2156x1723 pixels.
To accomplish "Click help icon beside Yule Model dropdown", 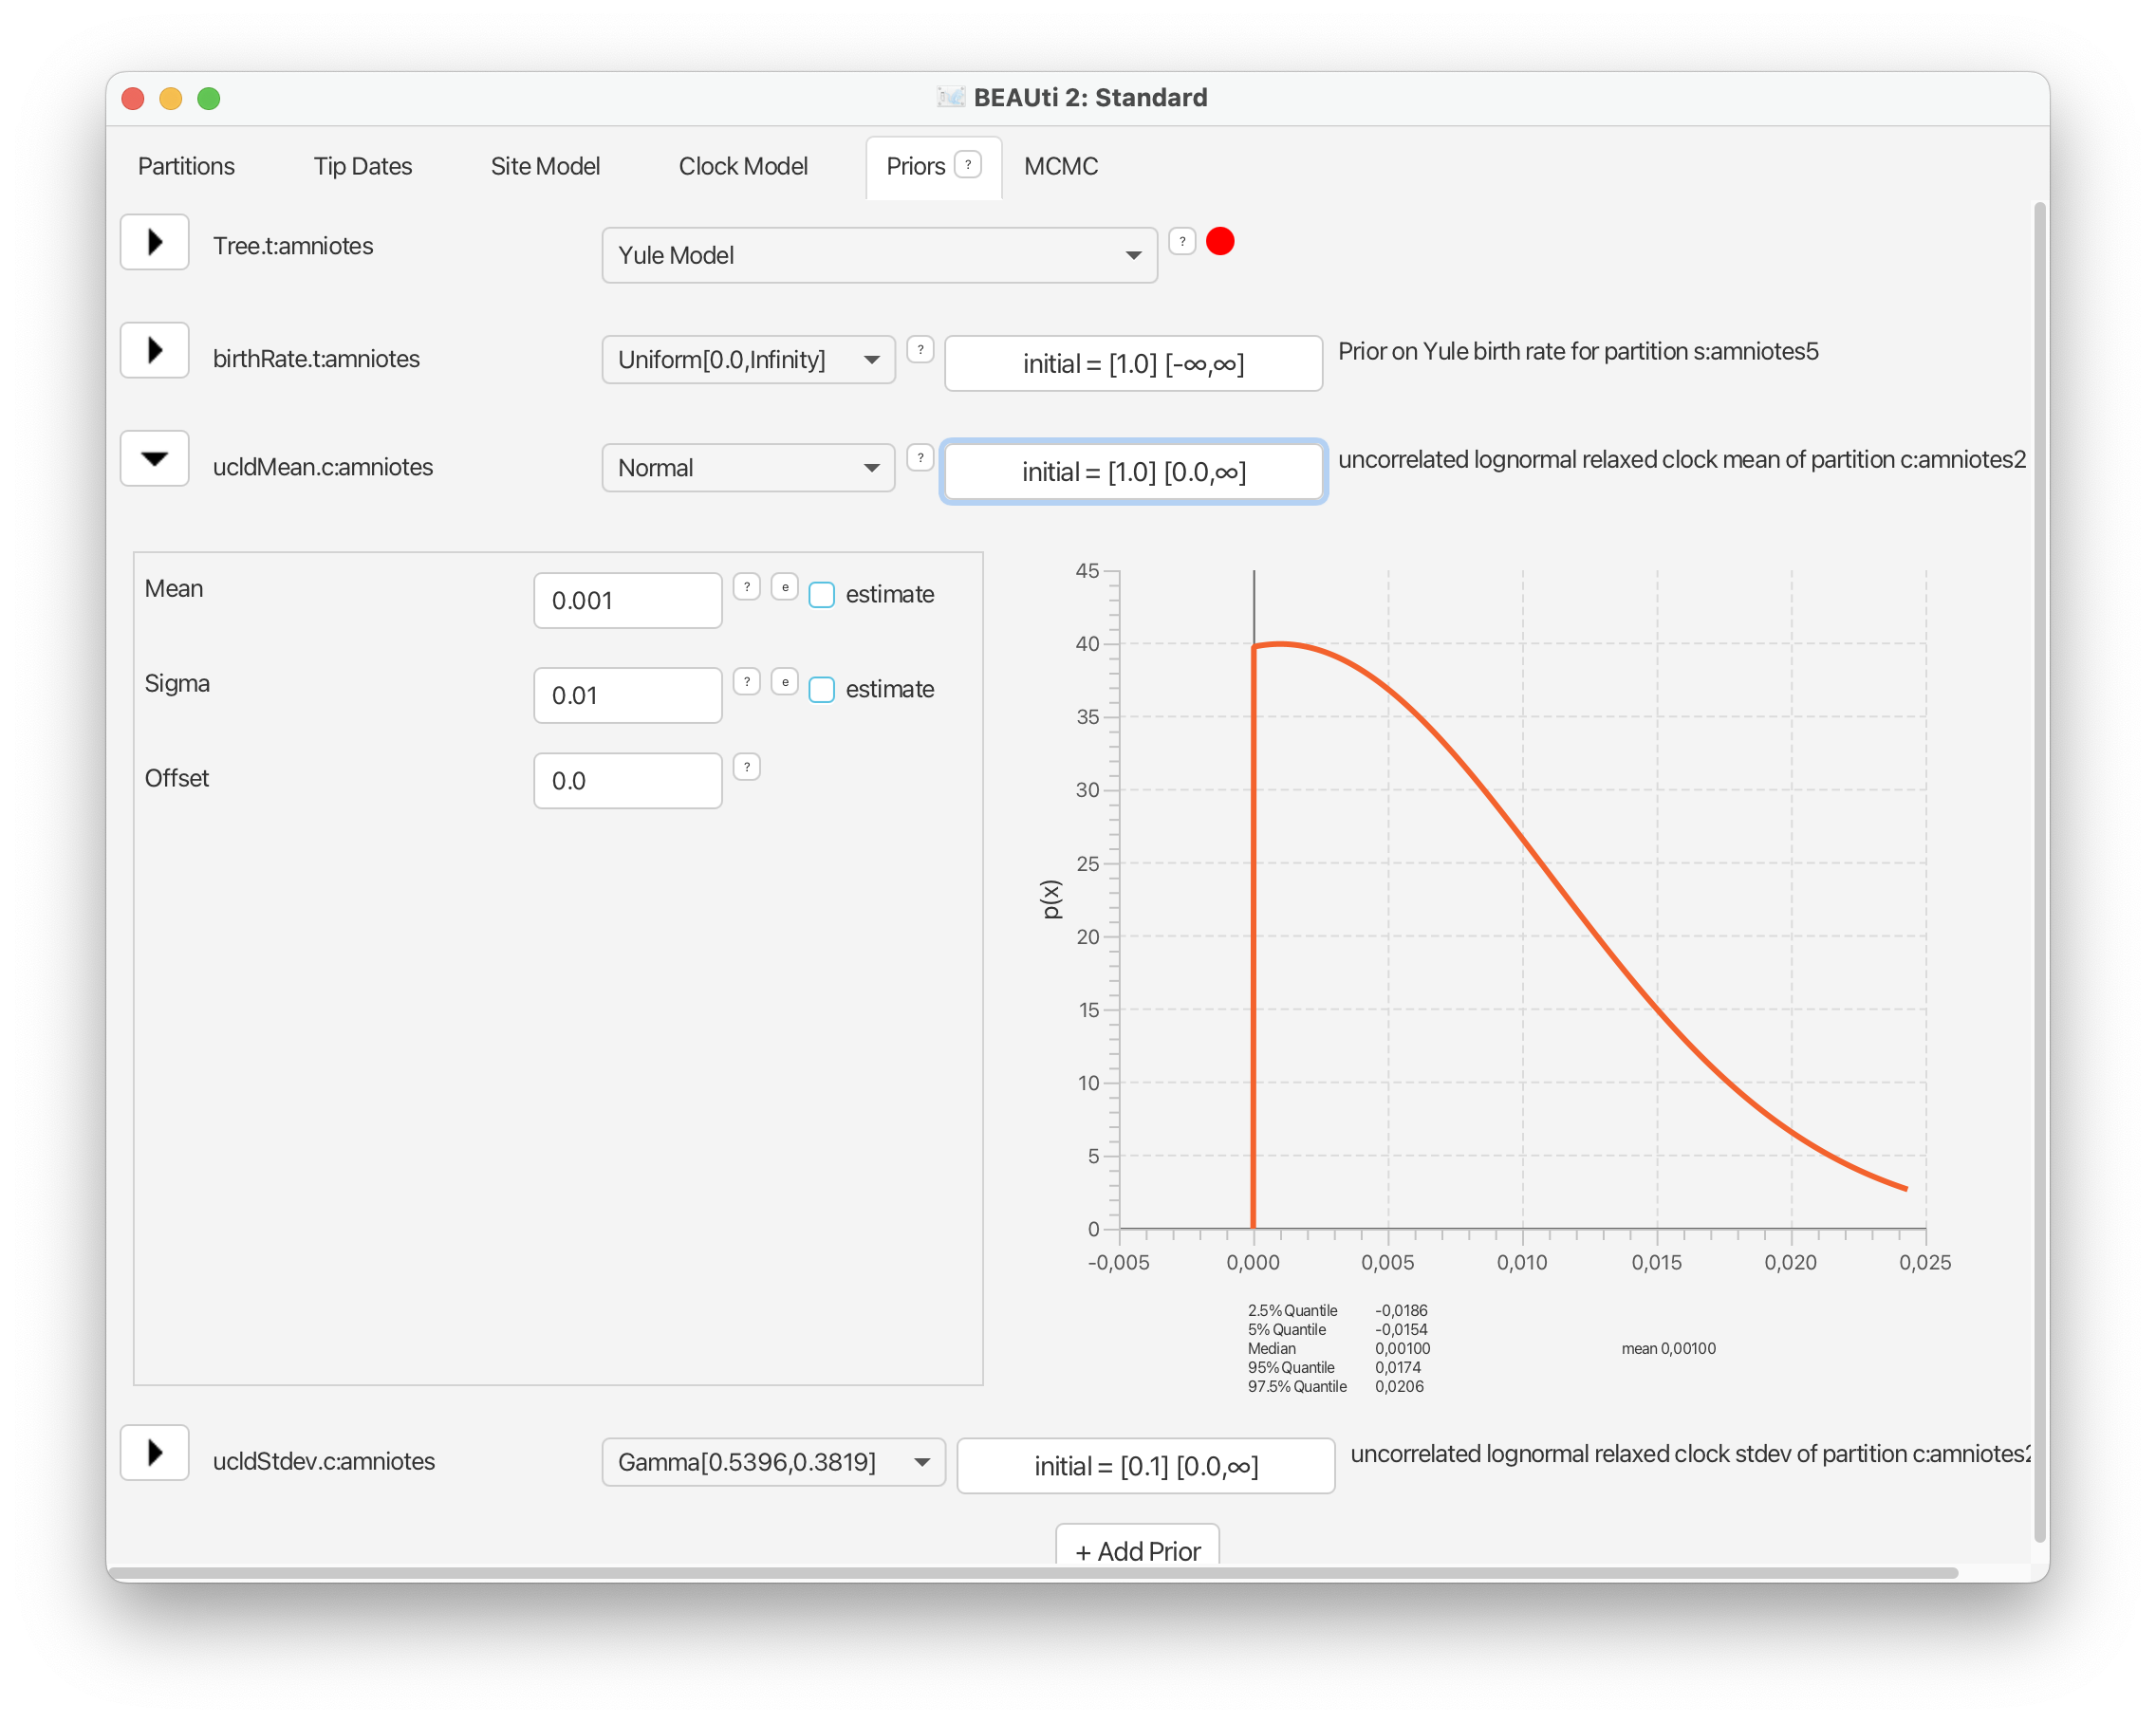I will (x=1182, y=241).
